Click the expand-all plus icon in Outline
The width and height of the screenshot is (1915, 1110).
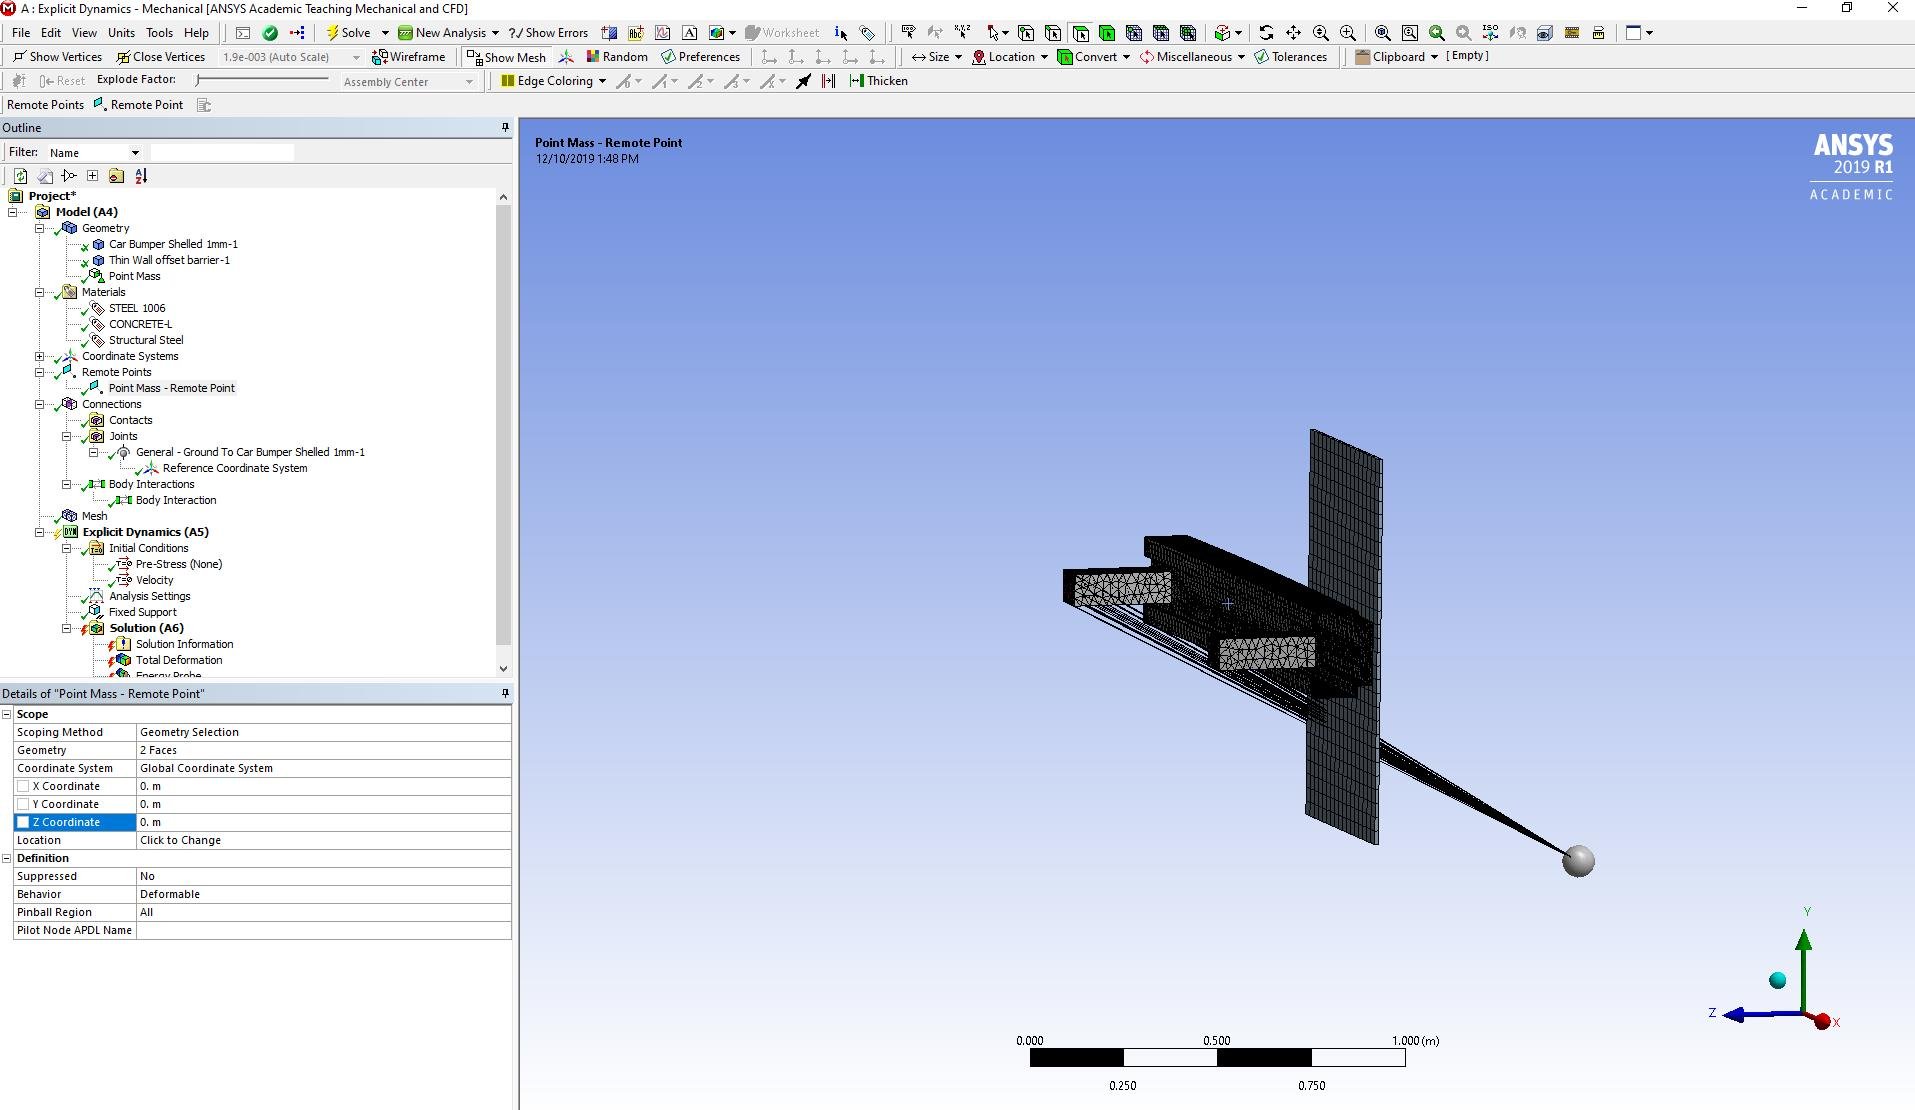click(x=92, y=176)
